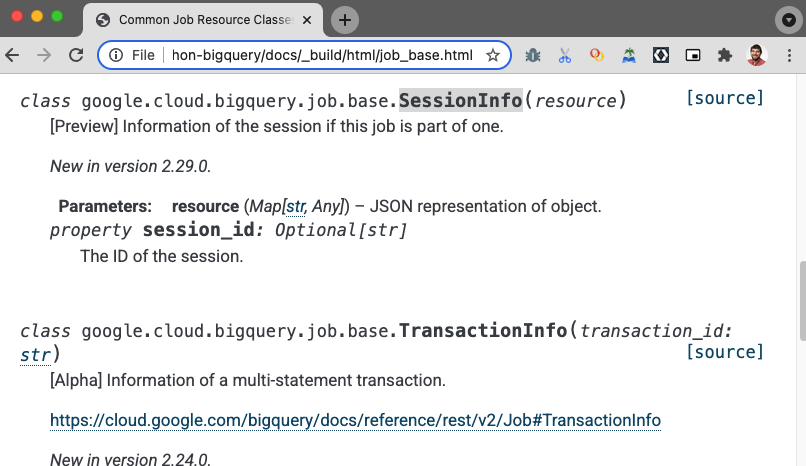Go back to the previous page
Viewport: 806px width, 466px height.
click(12, 55)
